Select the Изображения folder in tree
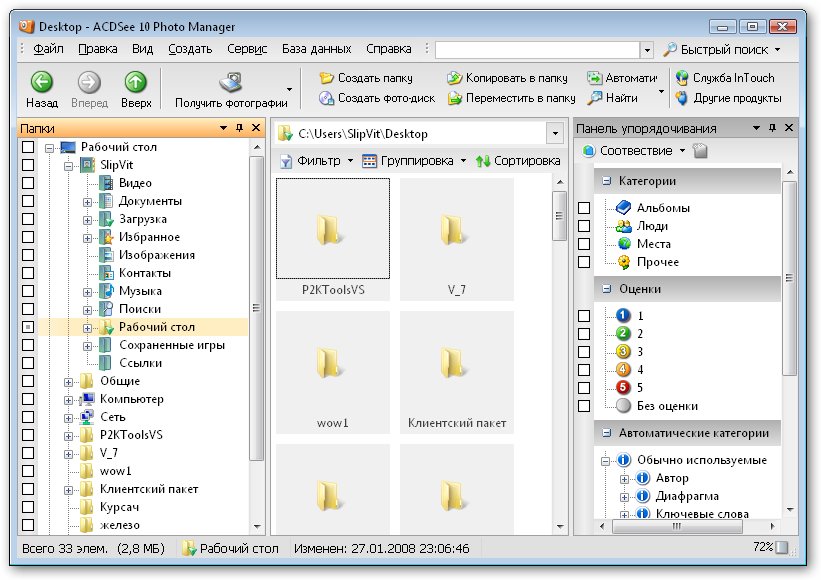 157,255
